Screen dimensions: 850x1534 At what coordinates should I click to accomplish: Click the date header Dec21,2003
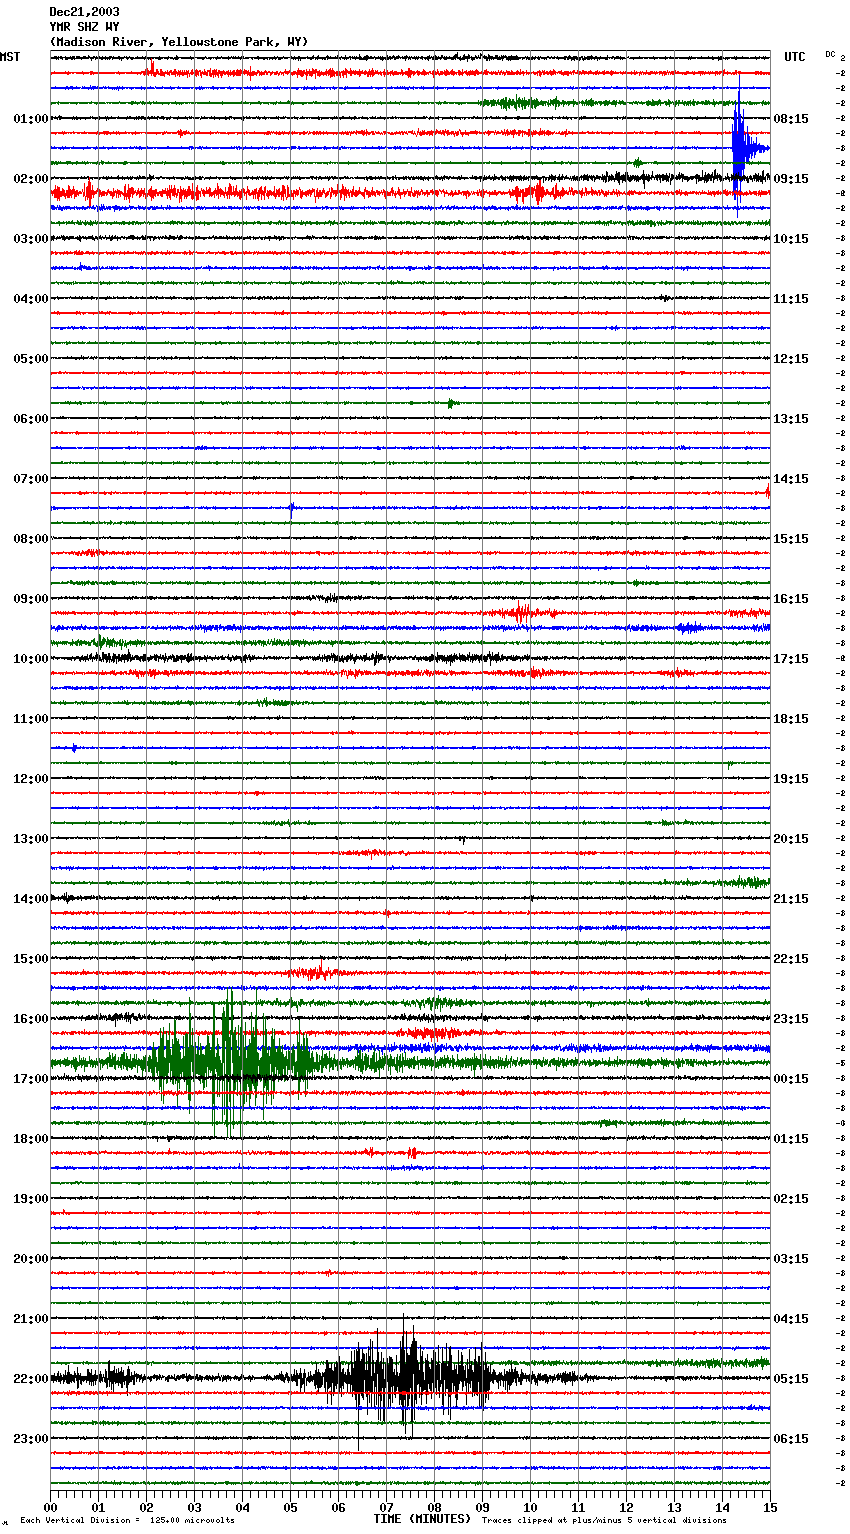click(x=84, y=12)
